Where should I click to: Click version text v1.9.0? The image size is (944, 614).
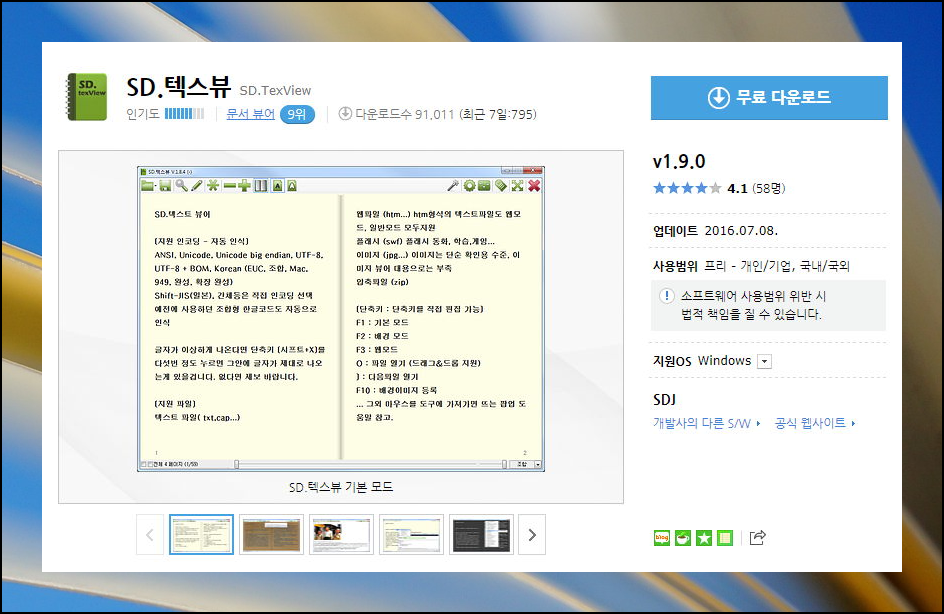coord(679,161)
